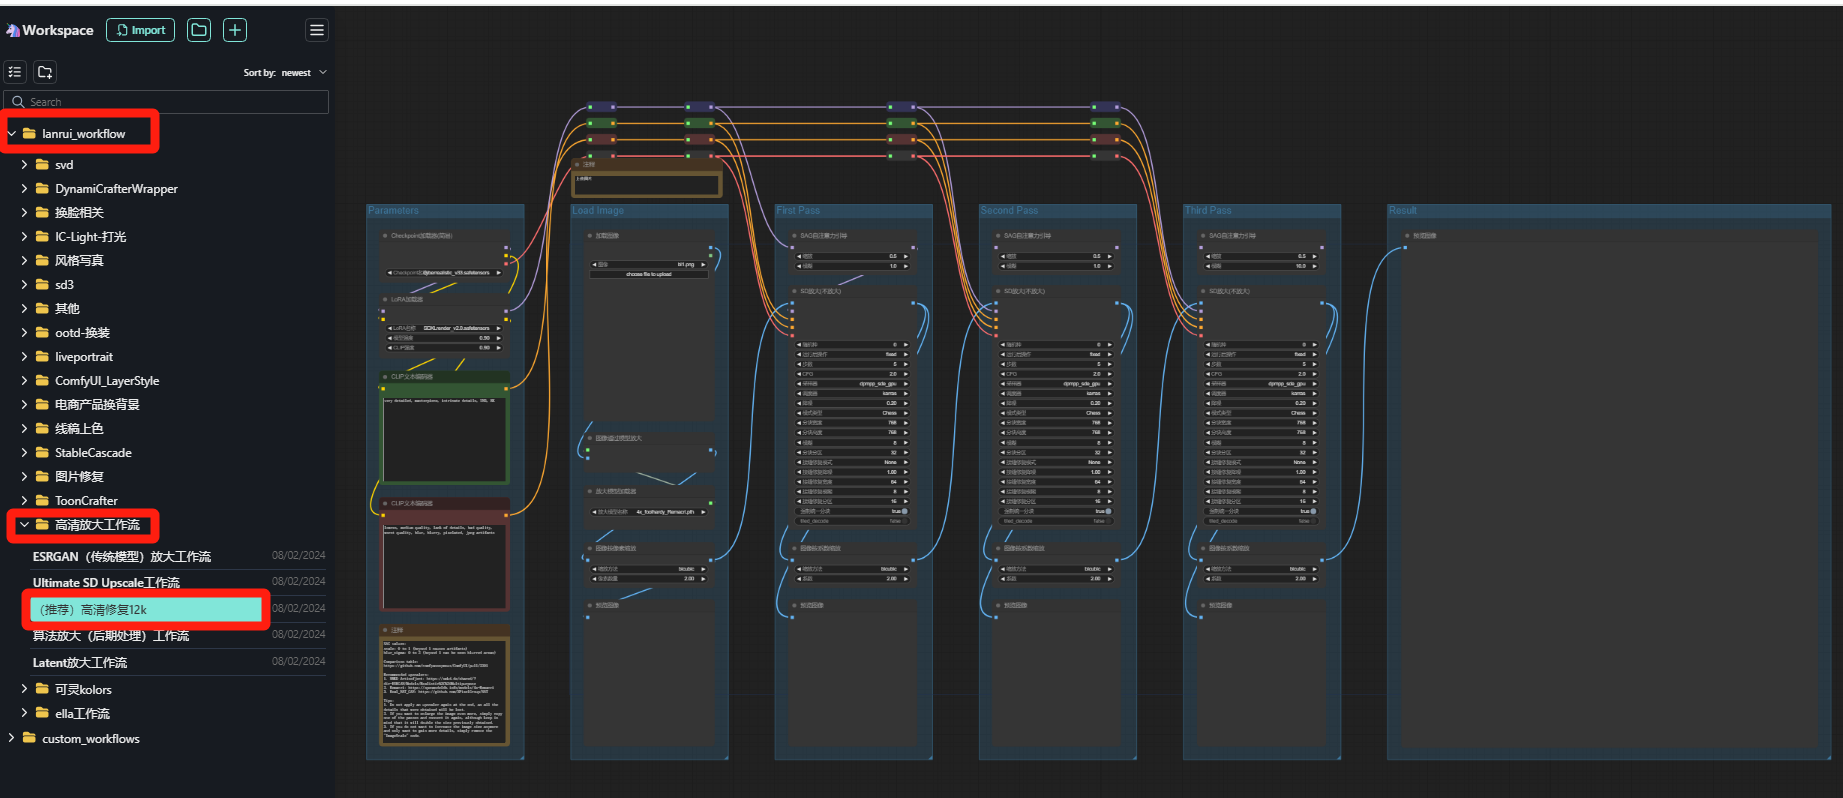The width and height of the screenshot is (1843, 798).
Task: Click the collapse dot on the yellow note node at bottom
Action: click(x=385, y=630)
